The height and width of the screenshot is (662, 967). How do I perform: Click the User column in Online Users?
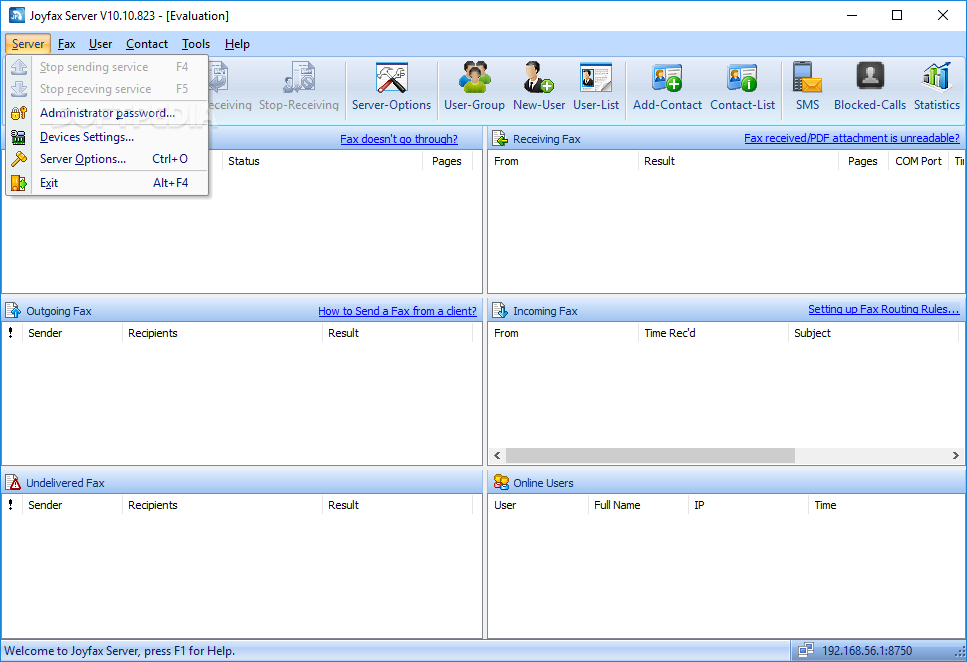(x=538, y=505)
